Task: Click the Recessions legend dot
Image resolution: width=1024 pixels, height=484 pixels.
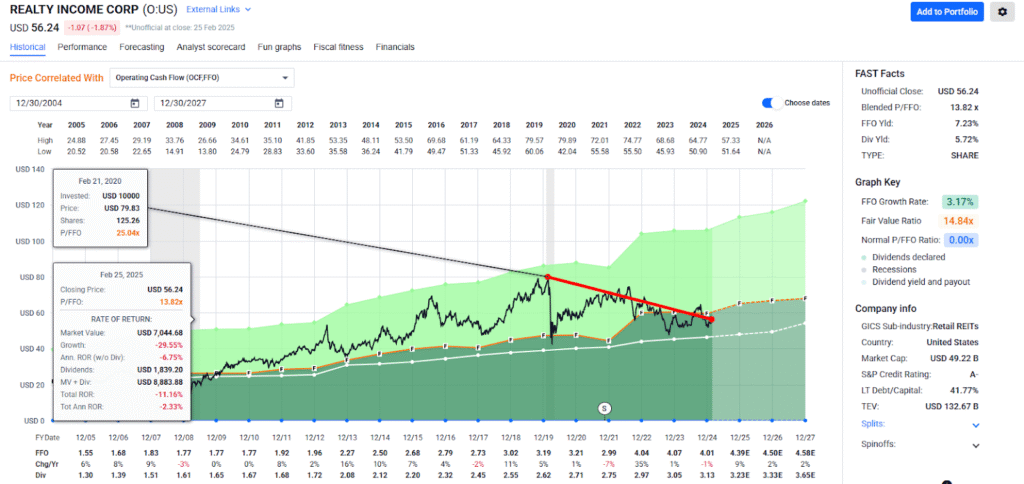Action: (x=865, y=271)
